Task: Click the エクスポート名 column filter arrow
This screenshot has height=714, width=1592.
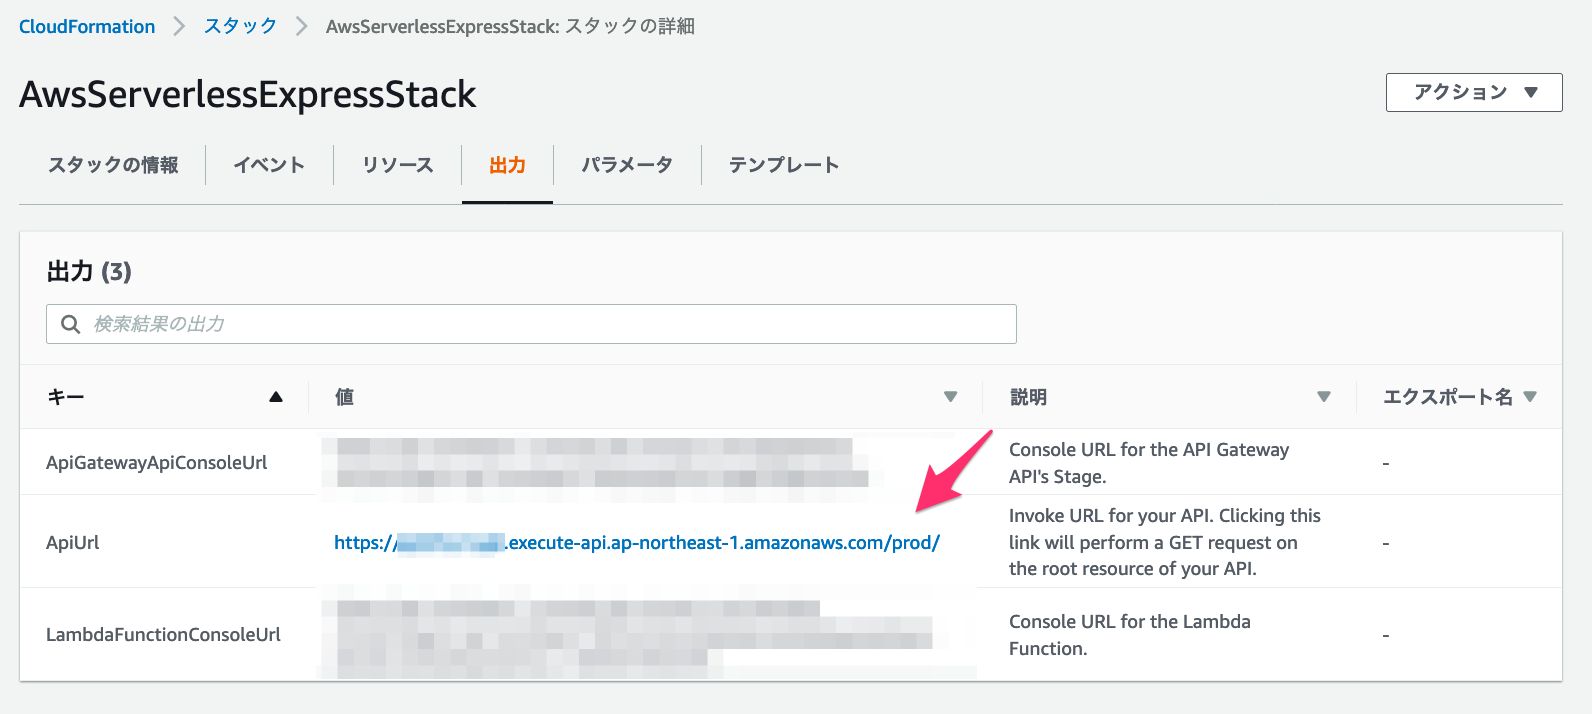Action: pyautogui.click(x=1531, y=396)
